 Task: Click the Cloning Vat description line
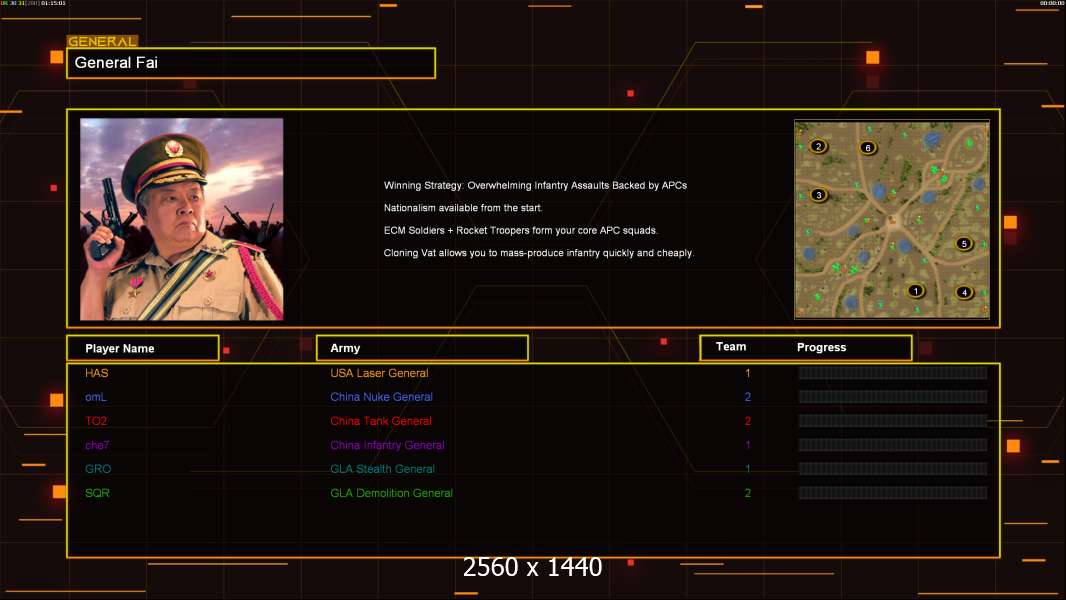pyautogui.click(x=538, y=253)
